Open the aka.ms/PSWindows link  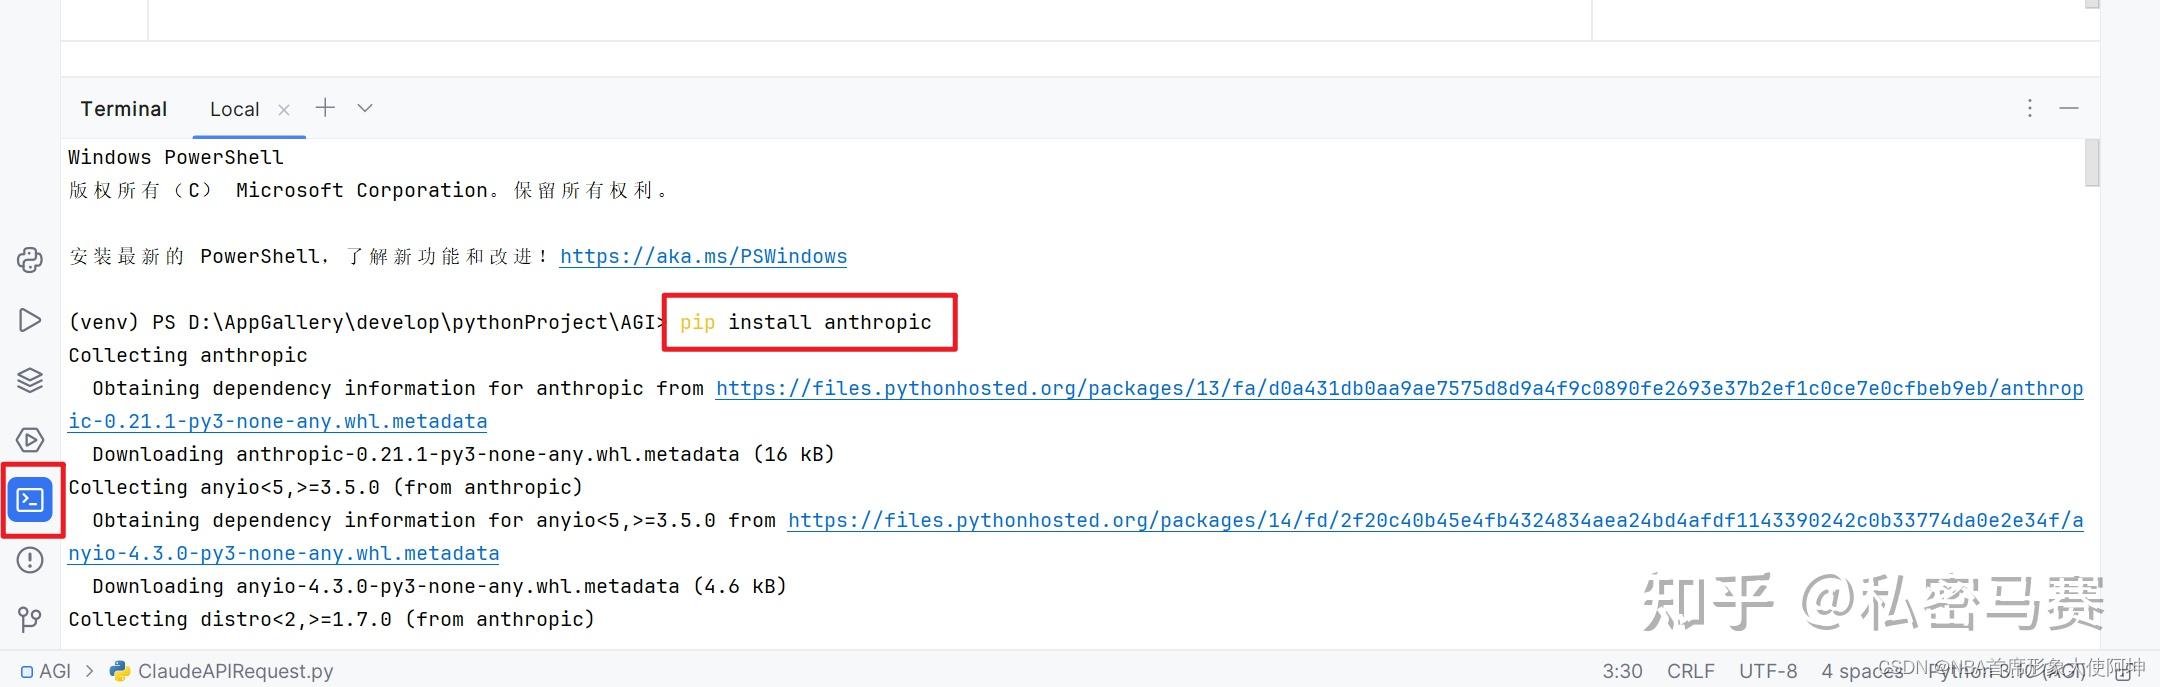703,256
